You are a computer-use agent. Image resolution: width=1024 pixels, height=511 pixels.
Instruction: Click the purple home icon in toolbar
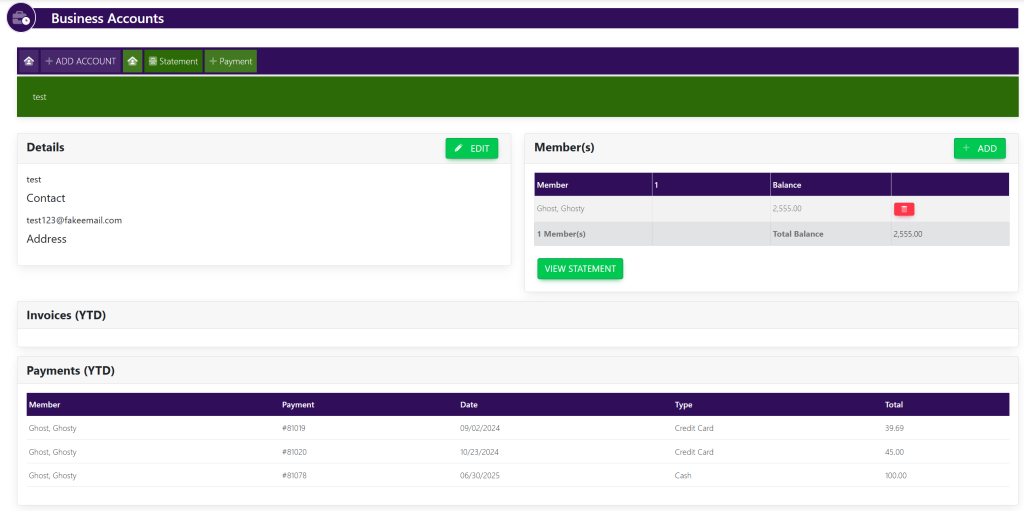pyautogui.click(x=29, y=61)
